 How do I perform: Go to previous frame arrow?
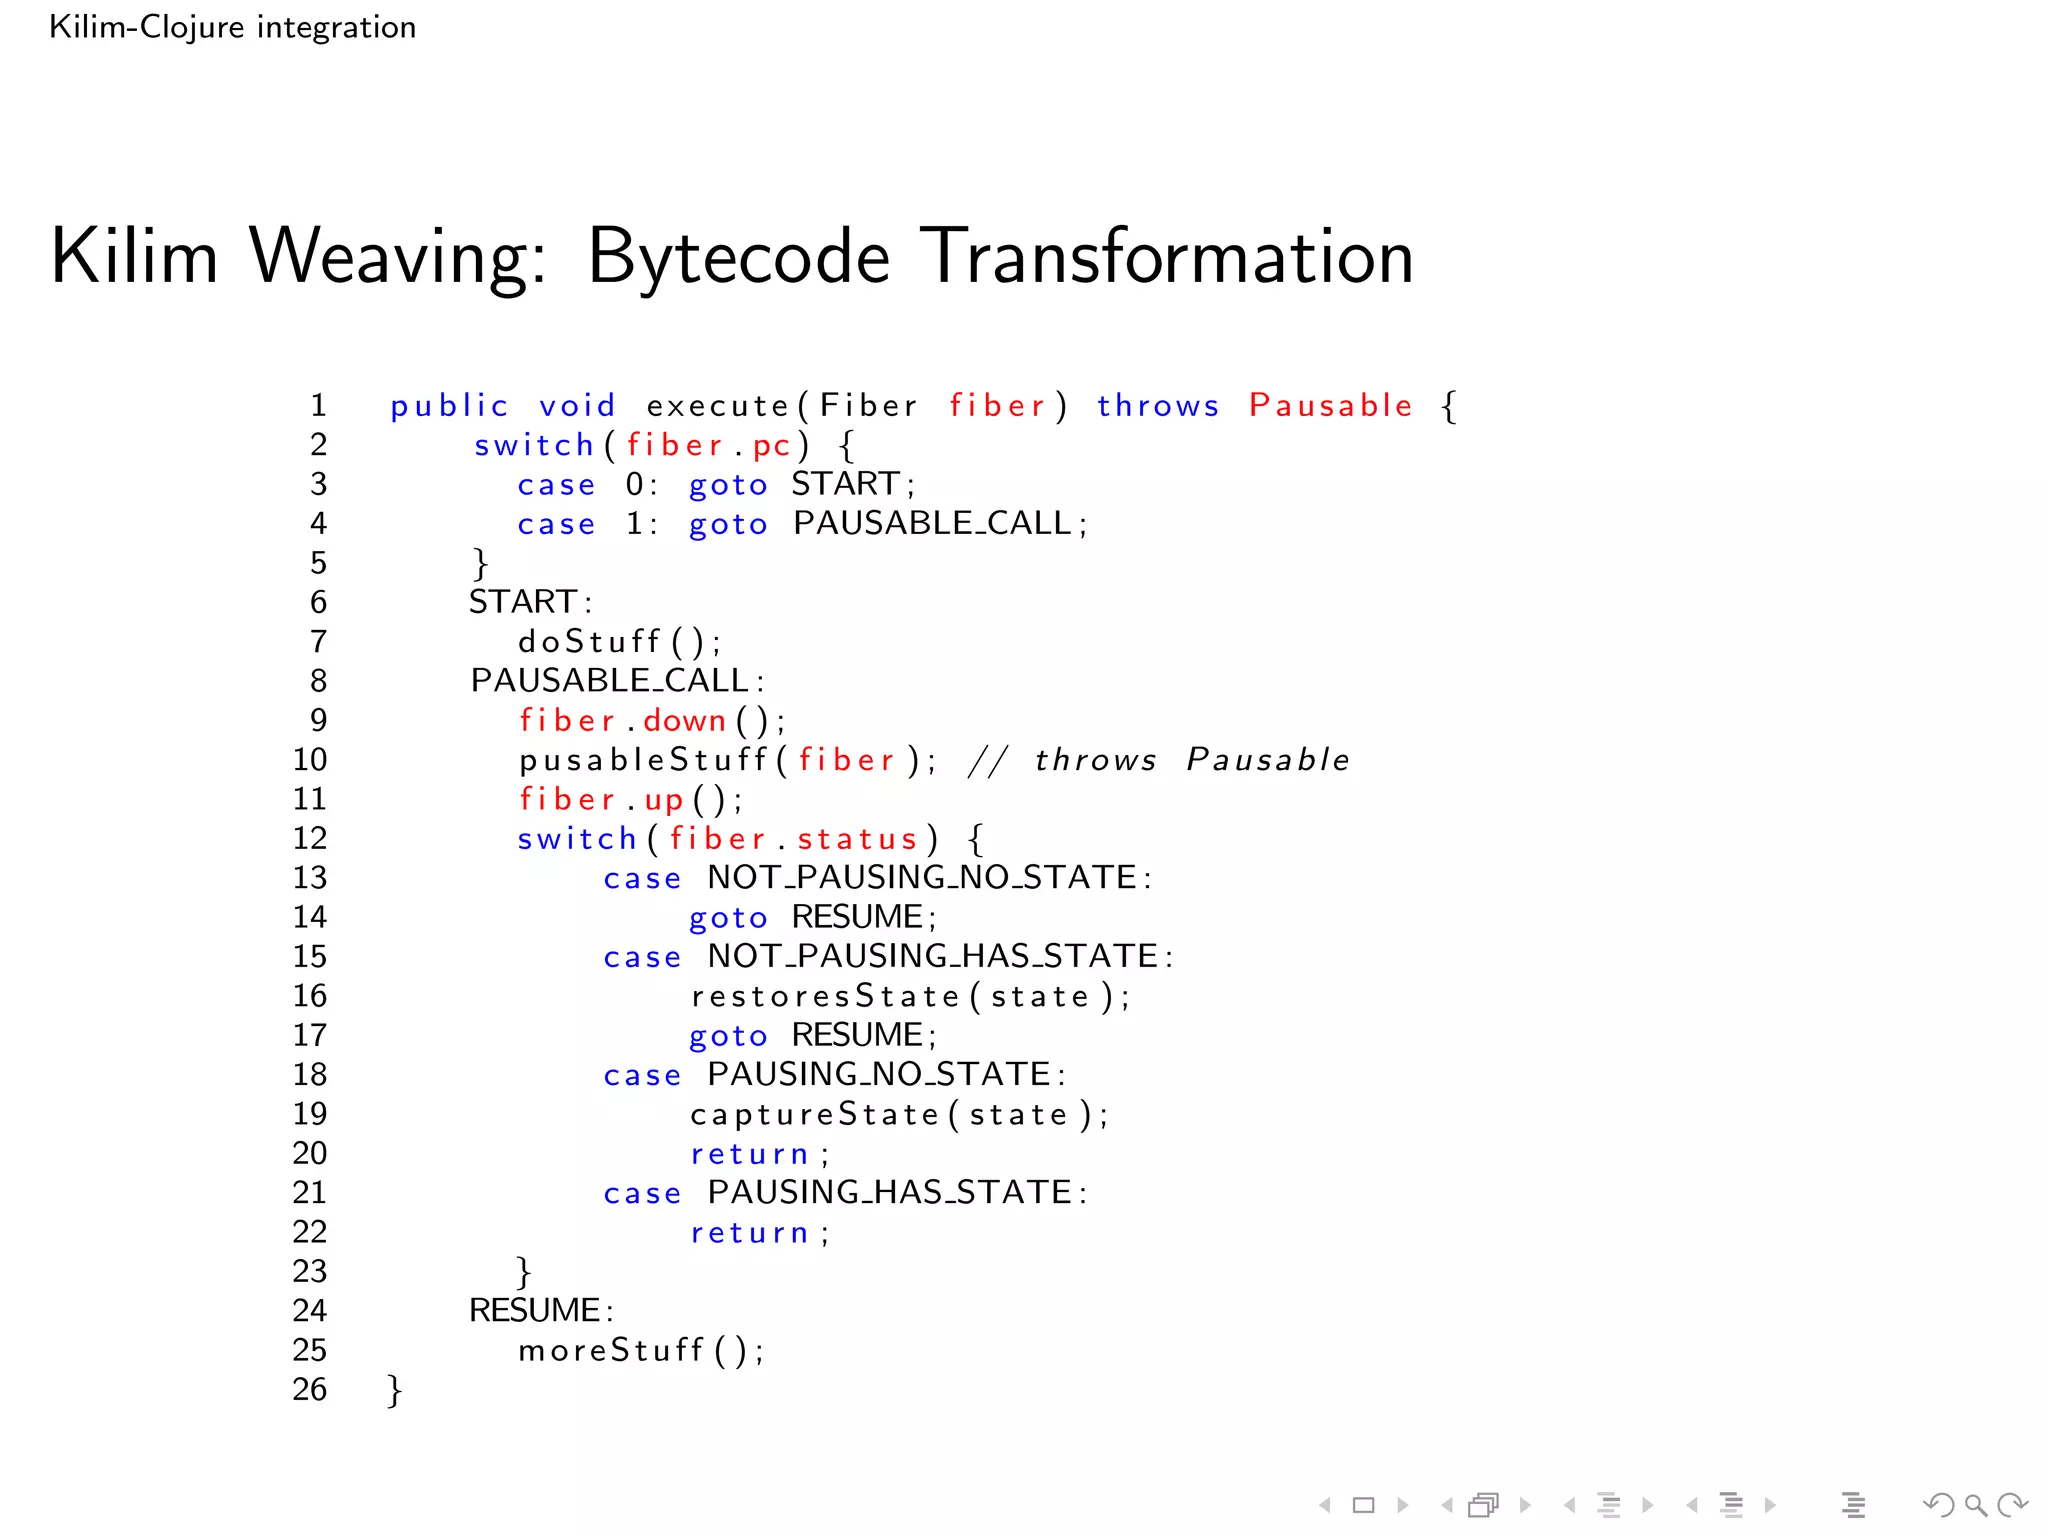pyautogui.click(x=1447, y=1505)
